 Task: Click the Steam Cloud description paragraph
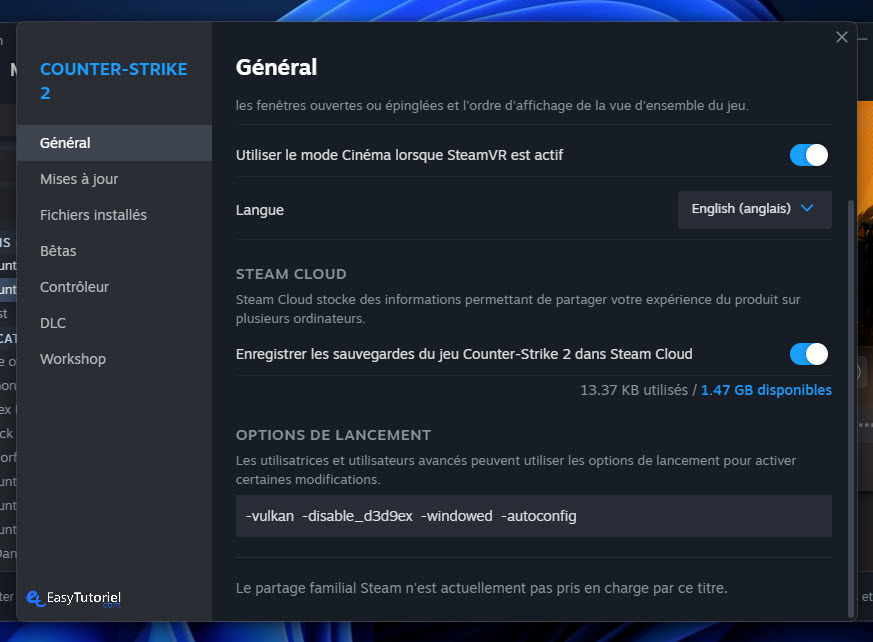pyautogui.click(x=518, y=309)
